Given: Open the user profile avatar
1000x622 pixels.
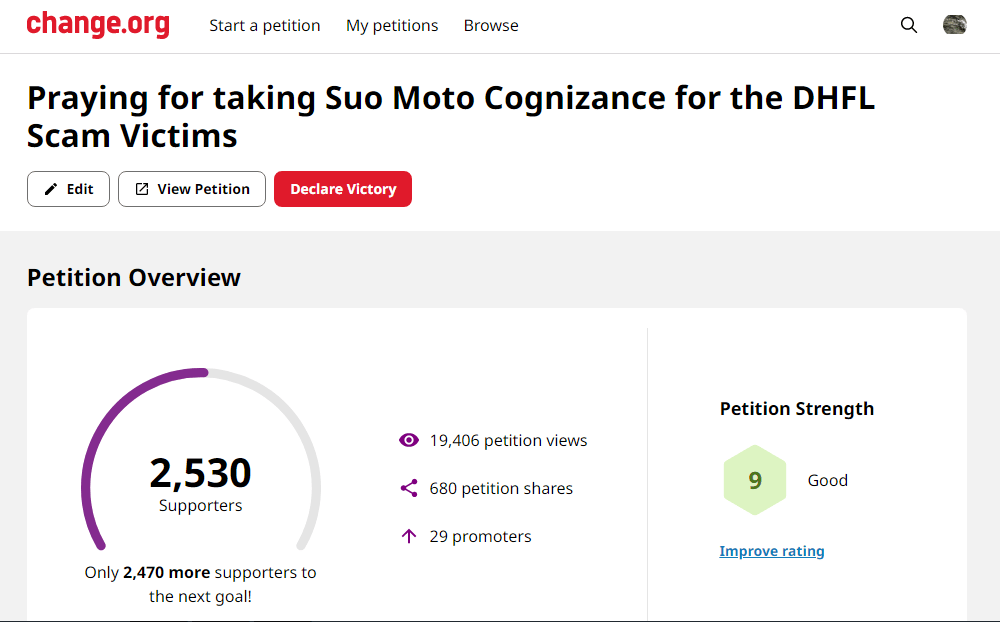Looking at the screenshot, I should 954,26.
